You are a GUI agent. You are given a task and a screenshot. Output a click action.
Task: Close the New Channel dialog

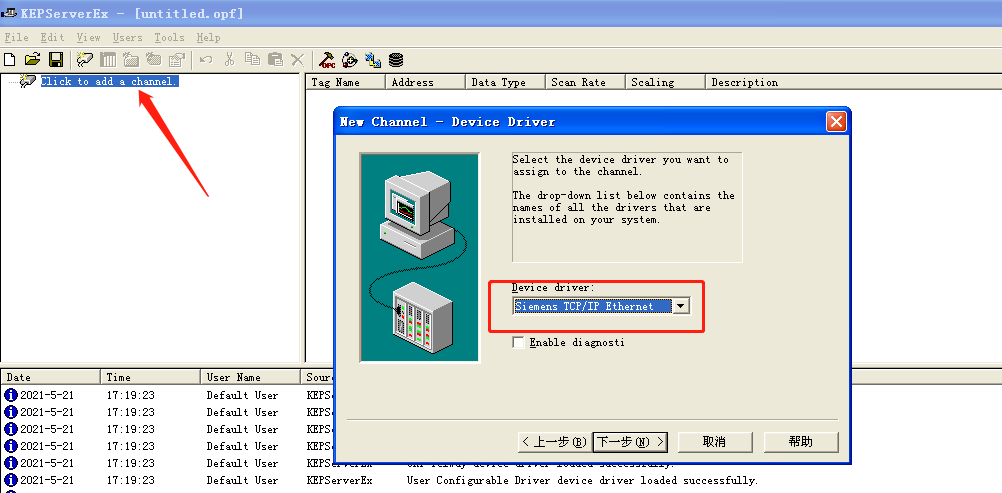click(836, 122)
